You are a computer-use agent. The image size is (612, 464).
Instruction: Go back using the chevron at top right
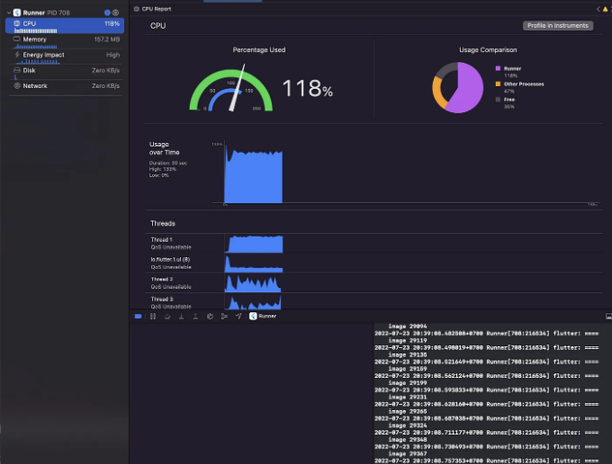(598, 9)
